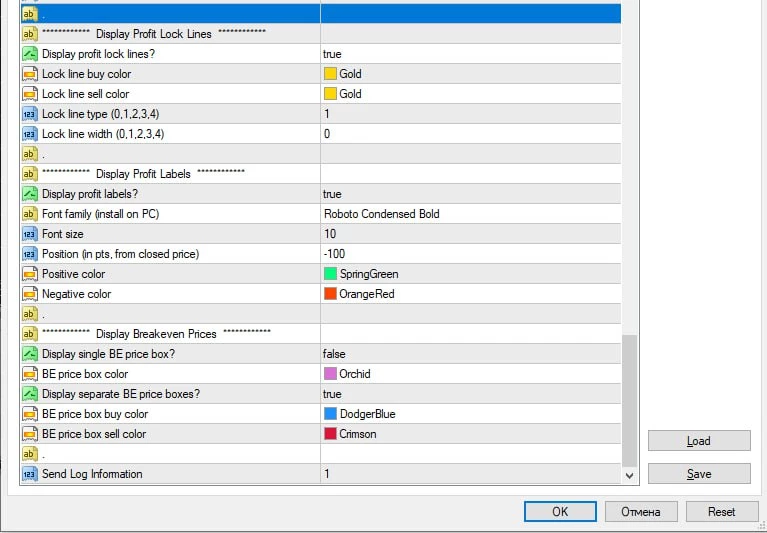Click the boolean icon beside Display single BE price box
The image size is (767, 533).
click(30, 354)
